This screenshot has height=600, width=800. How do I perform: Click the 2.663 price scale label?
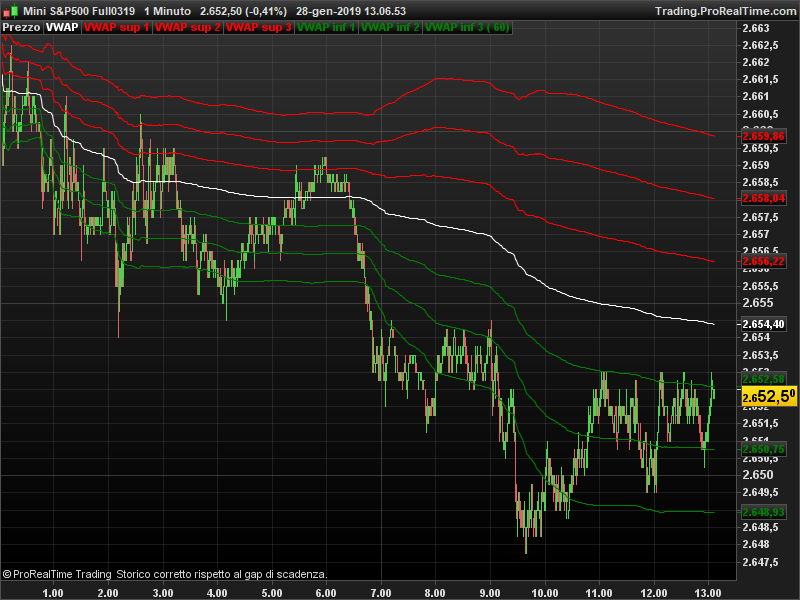click(756, 28)
